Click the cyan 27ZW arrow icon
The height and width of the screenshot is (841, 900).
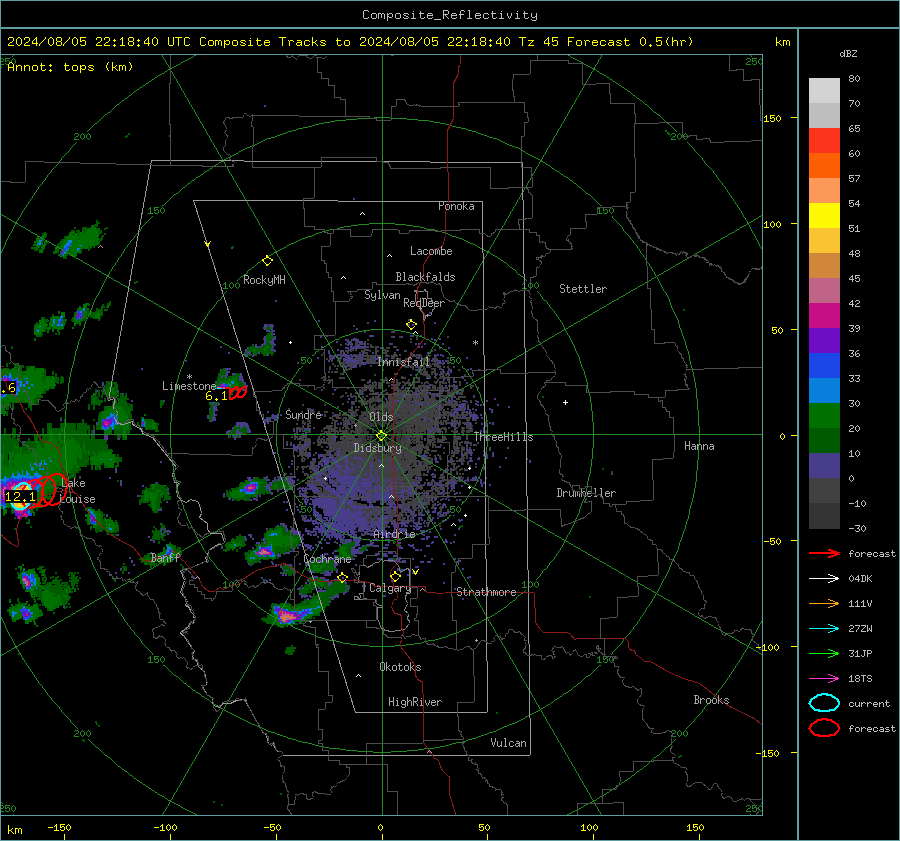824,629
